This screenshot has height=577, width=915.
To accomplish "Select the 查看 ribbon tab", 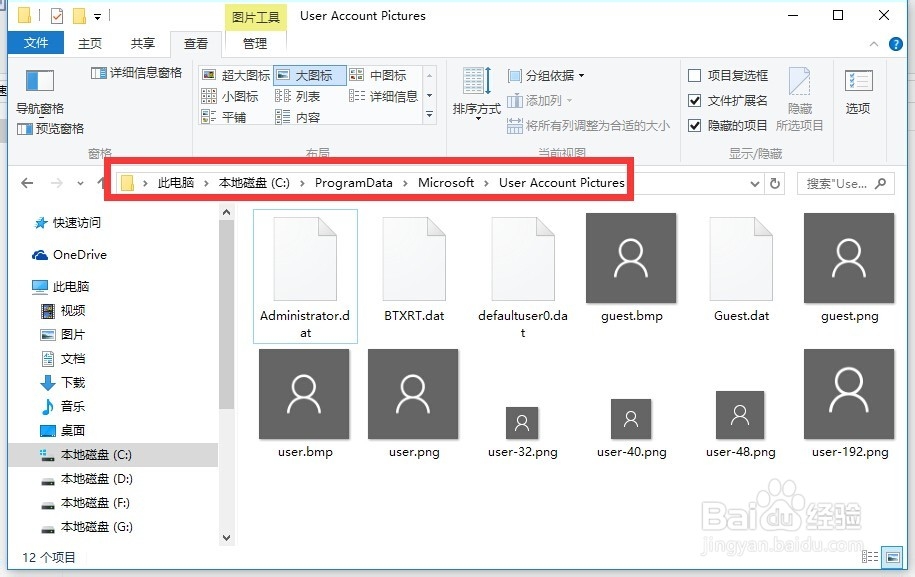I will (x=196, y=44).
